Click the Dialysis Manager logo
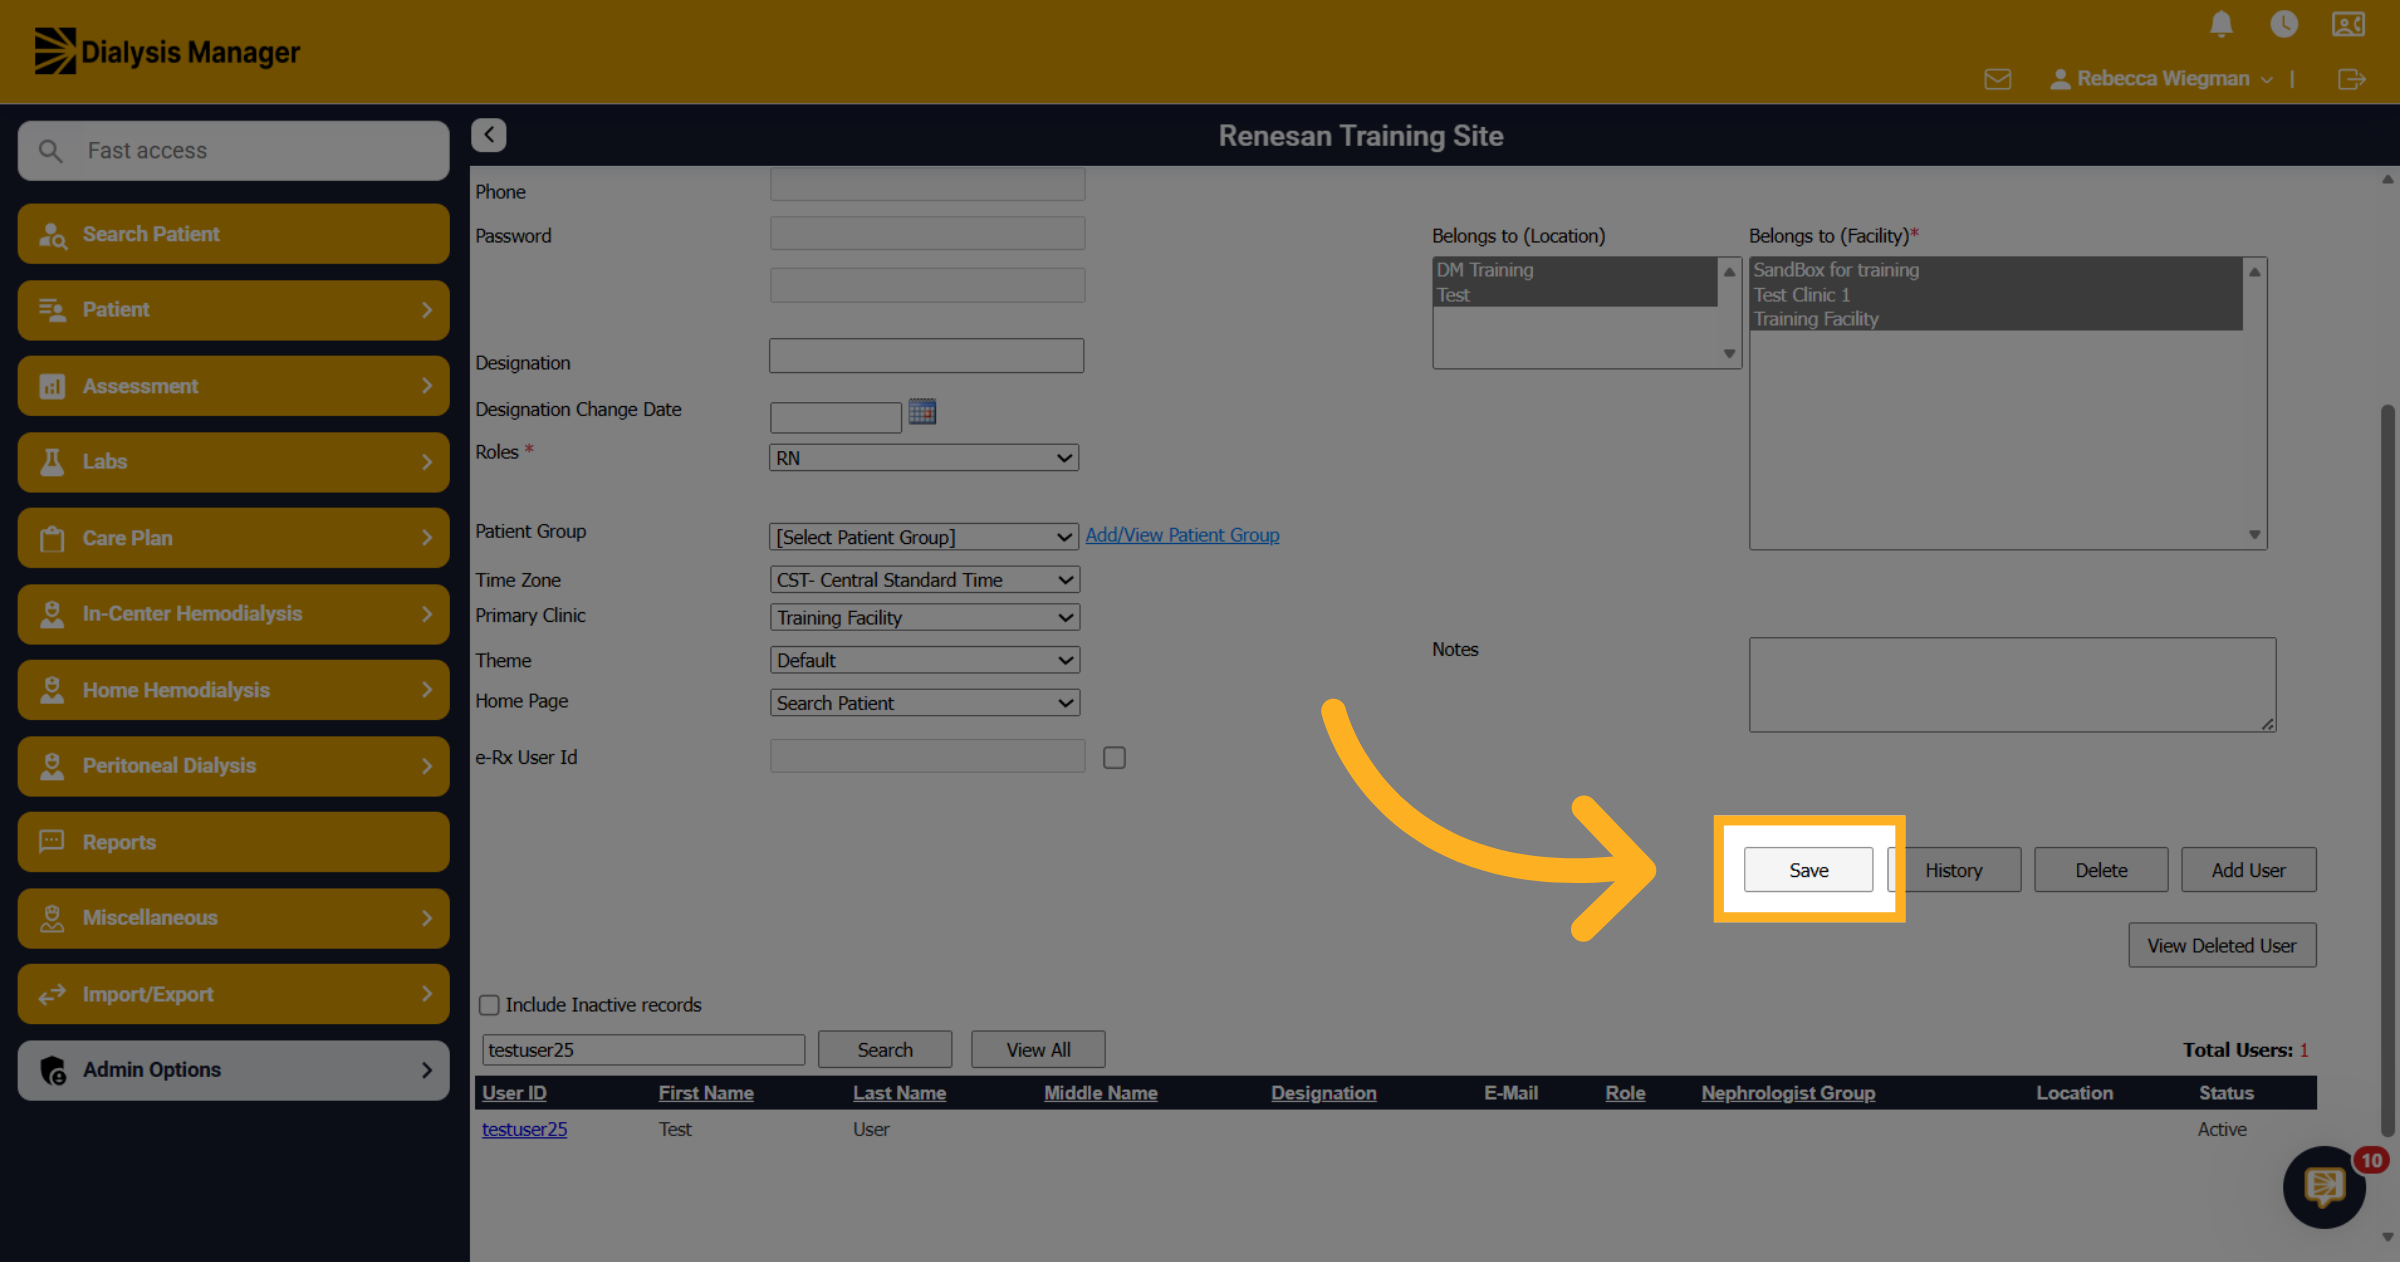This screenshot has height=1262, width=2400. pyautogui.click(x=167, y=51)
